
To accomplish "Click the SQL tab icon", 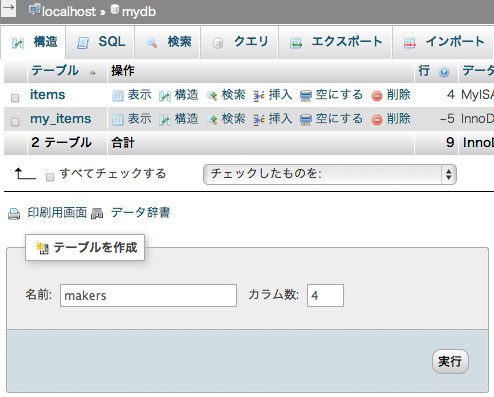I will coord(83,43).
